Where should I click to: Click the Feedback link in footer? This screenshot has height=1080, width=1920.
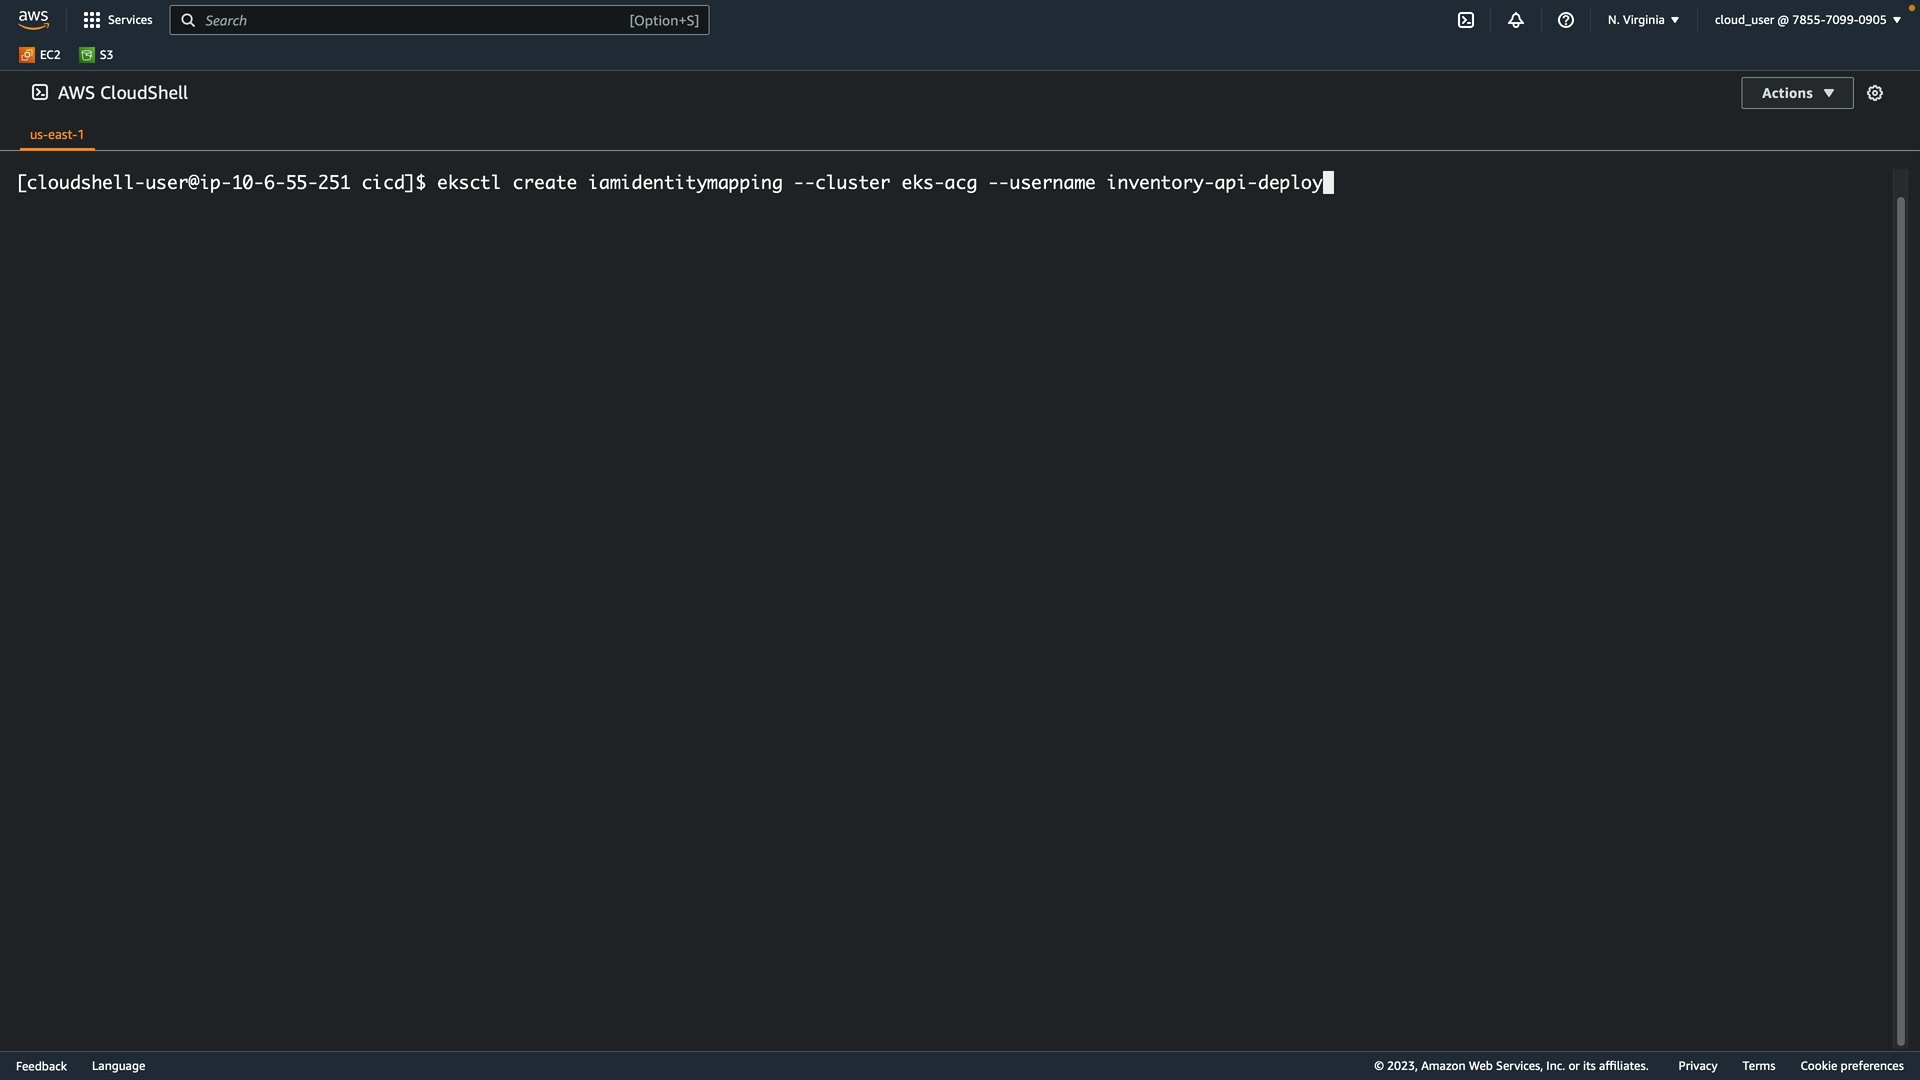click(41, 1066)
